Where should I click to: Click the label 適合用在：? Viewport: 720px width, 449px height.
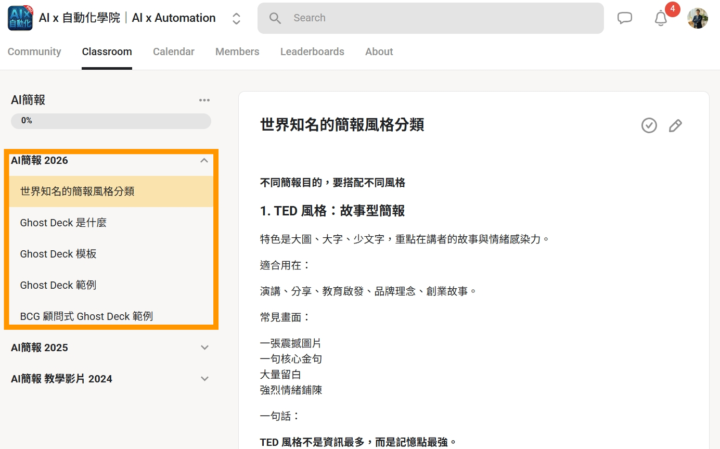pos(285,265)
